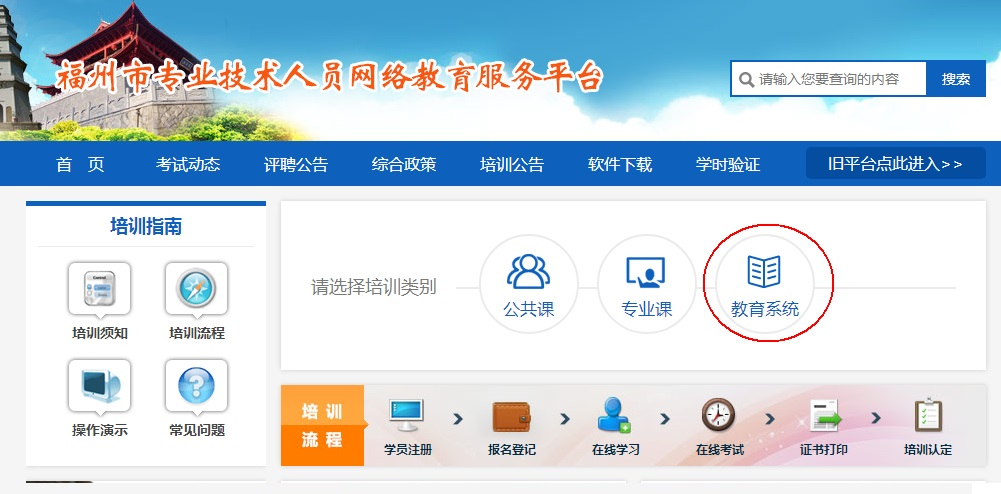The height and width of the screenshot is (494, 1001).
Task: Click the 培训须知 label text
Action: click(100, 333)
